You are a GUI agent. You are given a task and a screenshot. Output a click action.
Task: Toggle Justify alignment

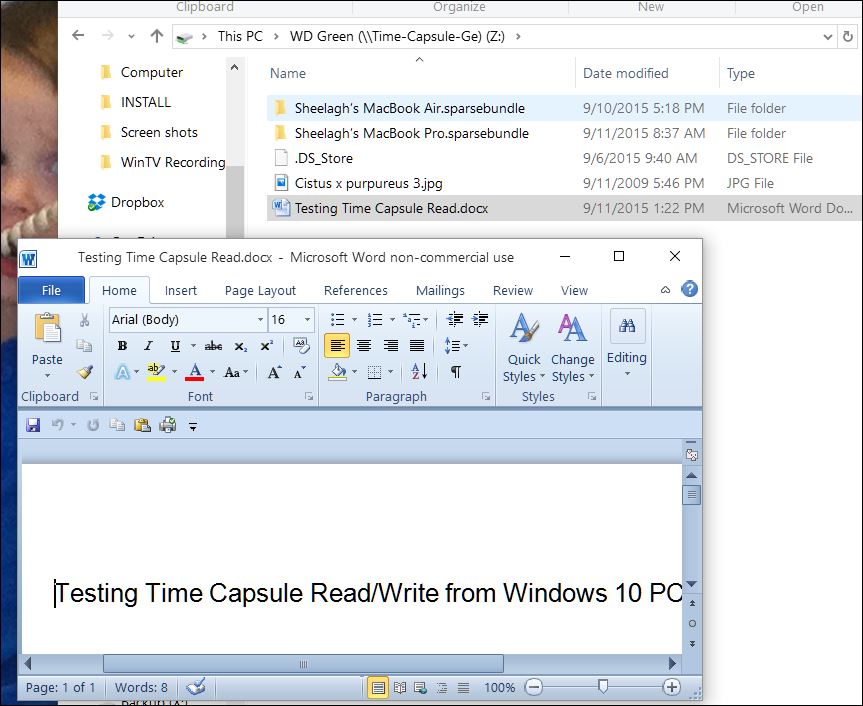click(417, 346)
